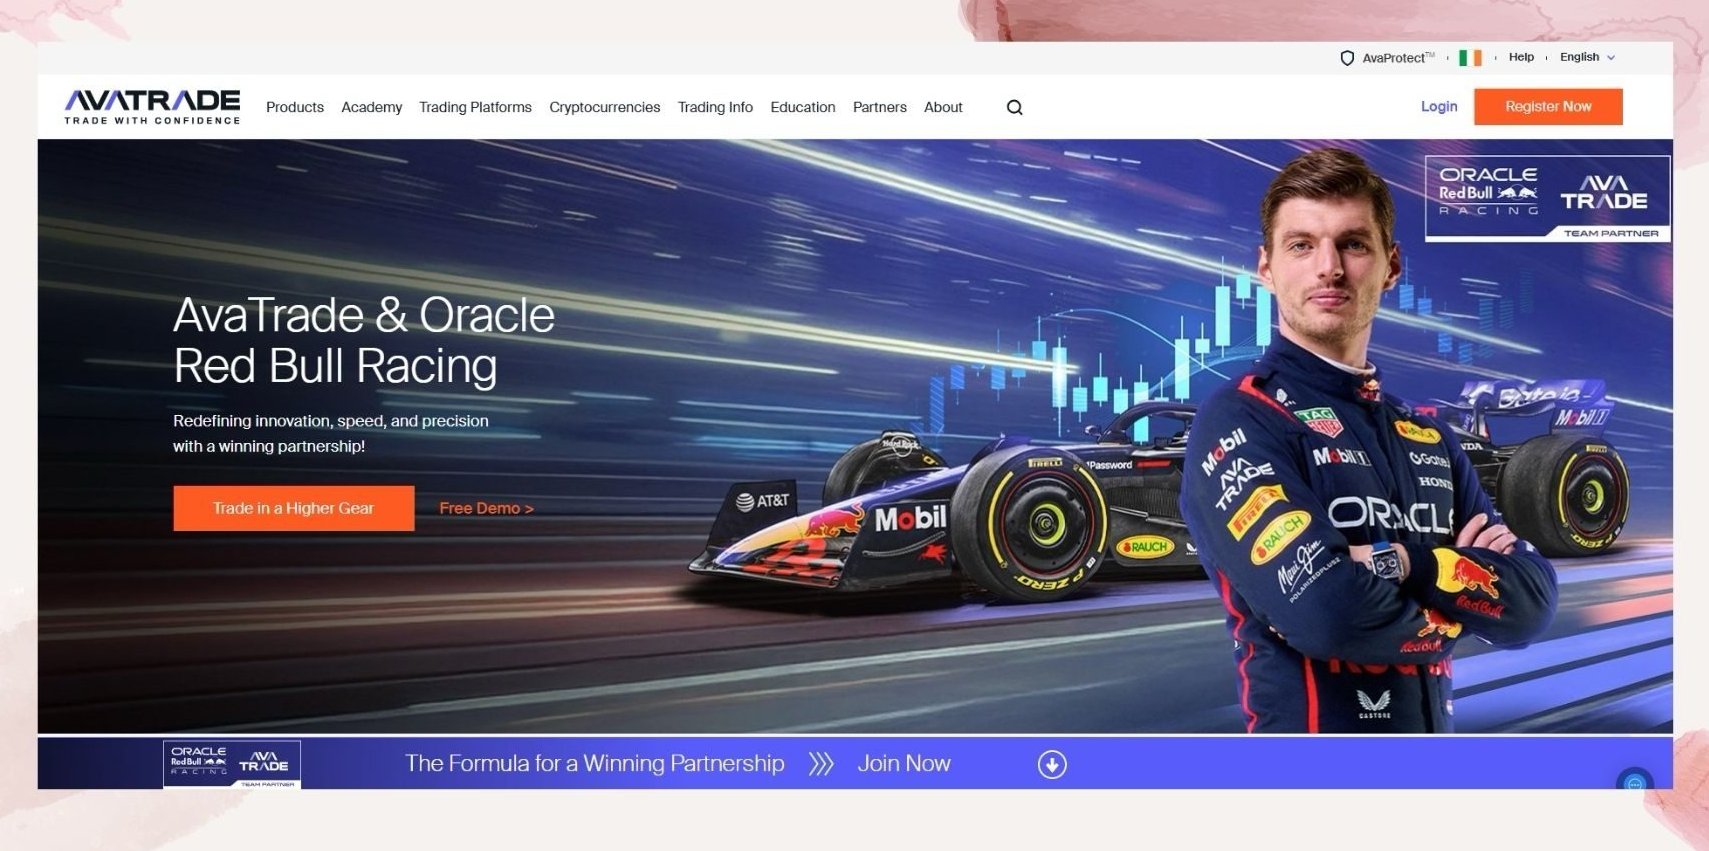
Task: Click the triple chevron arrows before Join Now
Action: (x=821, y=764)
